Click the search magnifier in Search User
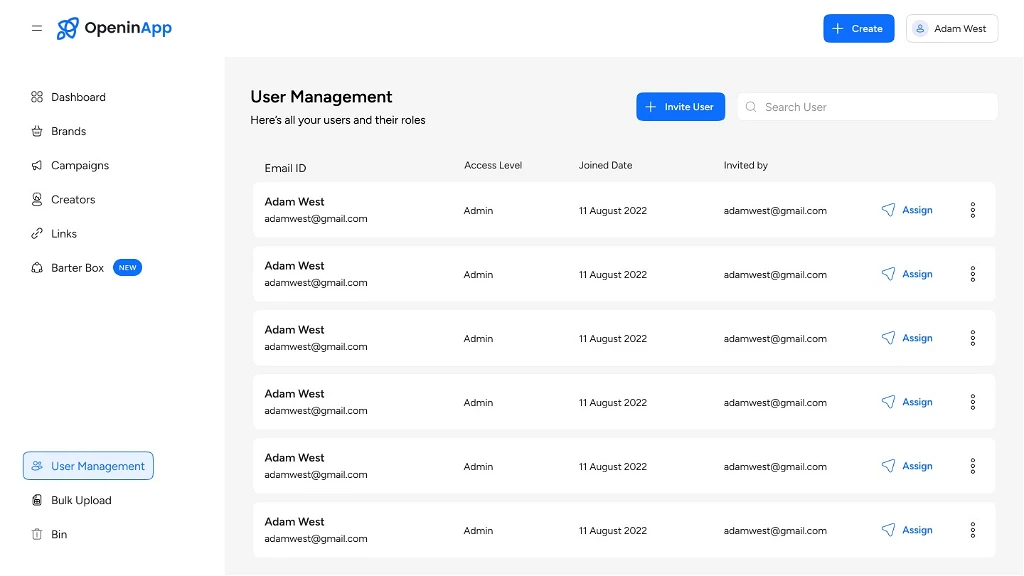Image resolution: width=1024 pixels, height=576 pixels. [750, 106]
